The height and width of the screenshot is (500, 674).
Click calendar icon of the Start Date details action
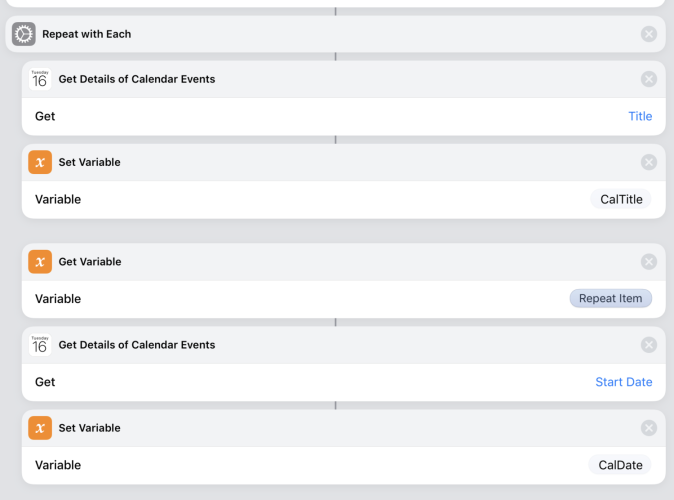[40, 345]
